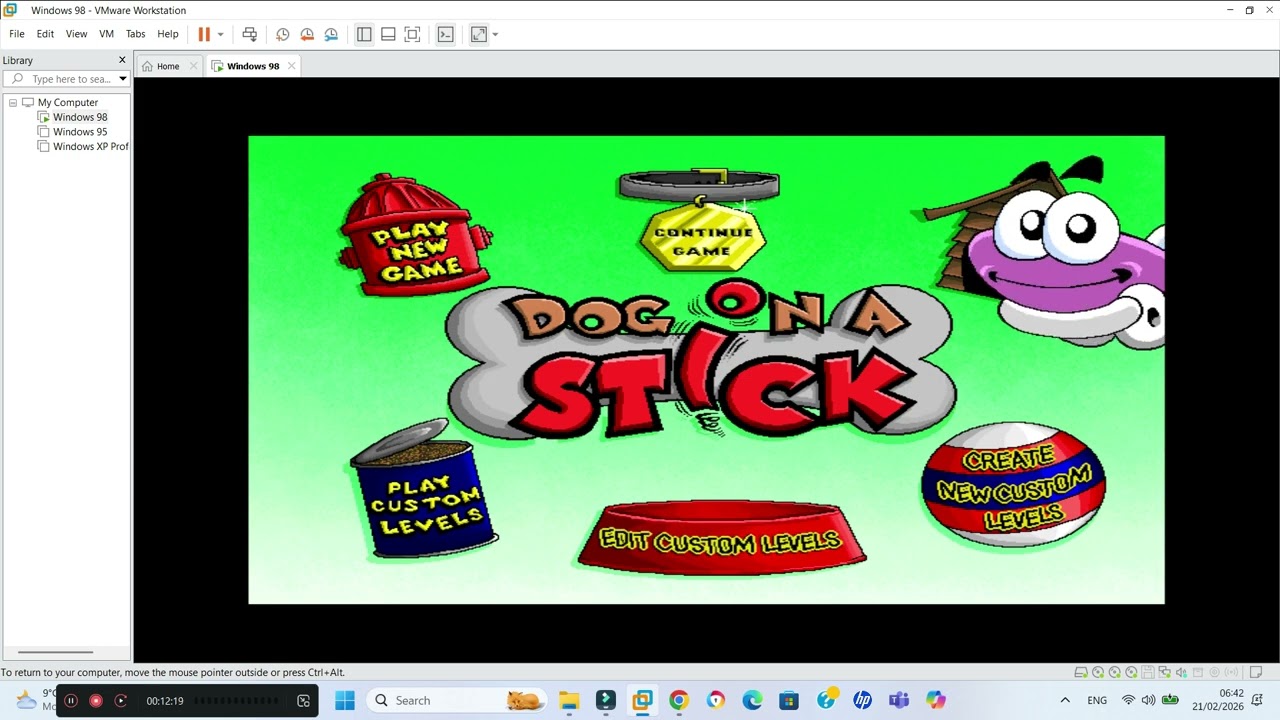This screenshot has height=720, width=1280.
Task: Open the Help menu
Action: [168, 34]
